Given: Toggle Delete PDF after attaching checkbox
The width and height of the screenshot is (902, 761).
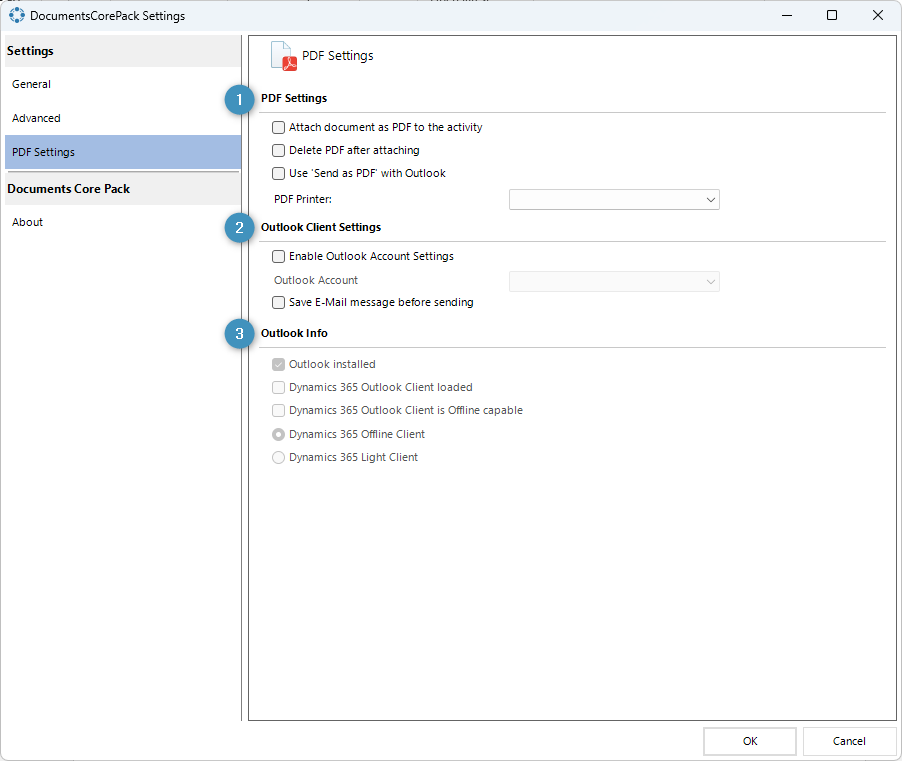Looking at the screenshot, I should 278,150.
